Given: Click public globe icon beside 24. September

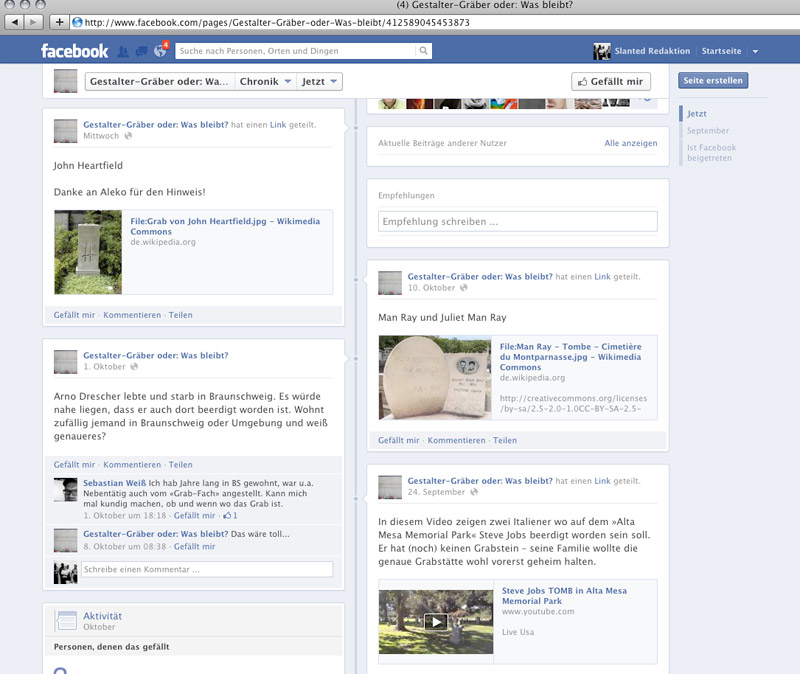Looking at the screenshot, I should (x=474, y=492).
